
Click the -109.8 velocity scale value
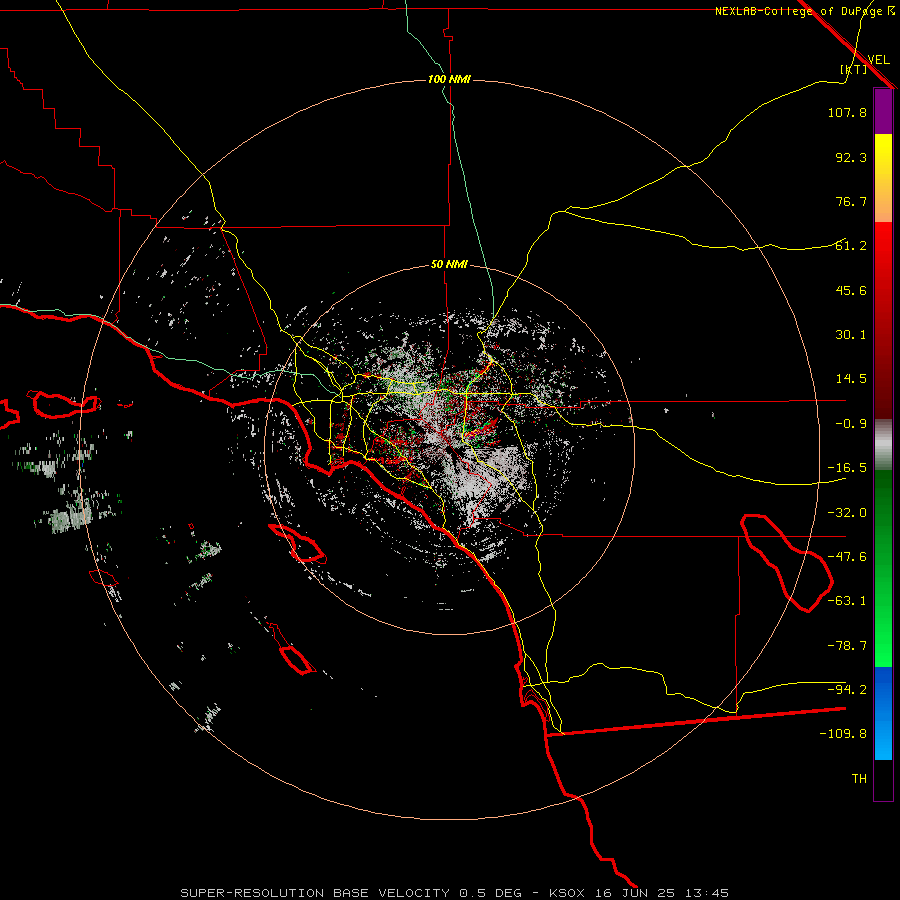pos(843,734)
